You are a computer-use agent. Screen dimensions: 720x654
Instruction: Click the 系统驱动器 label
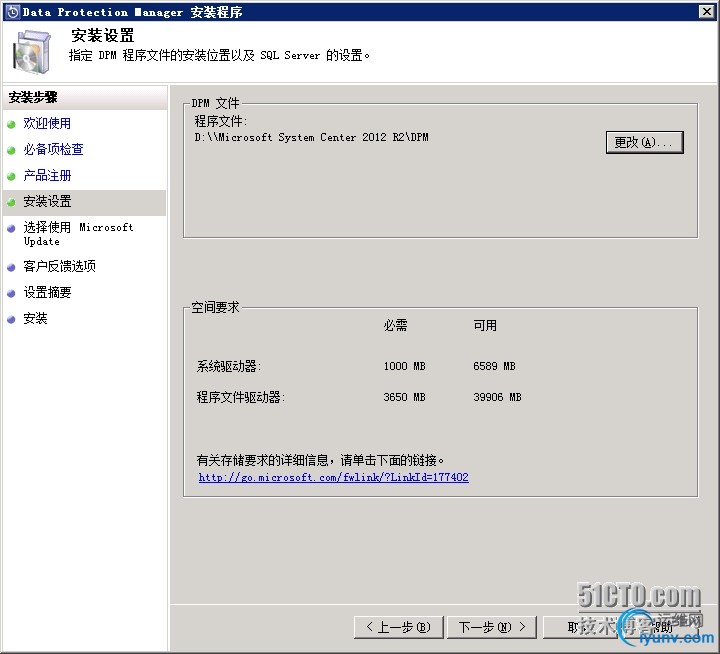pyautogui.click(x=229, y=366)
